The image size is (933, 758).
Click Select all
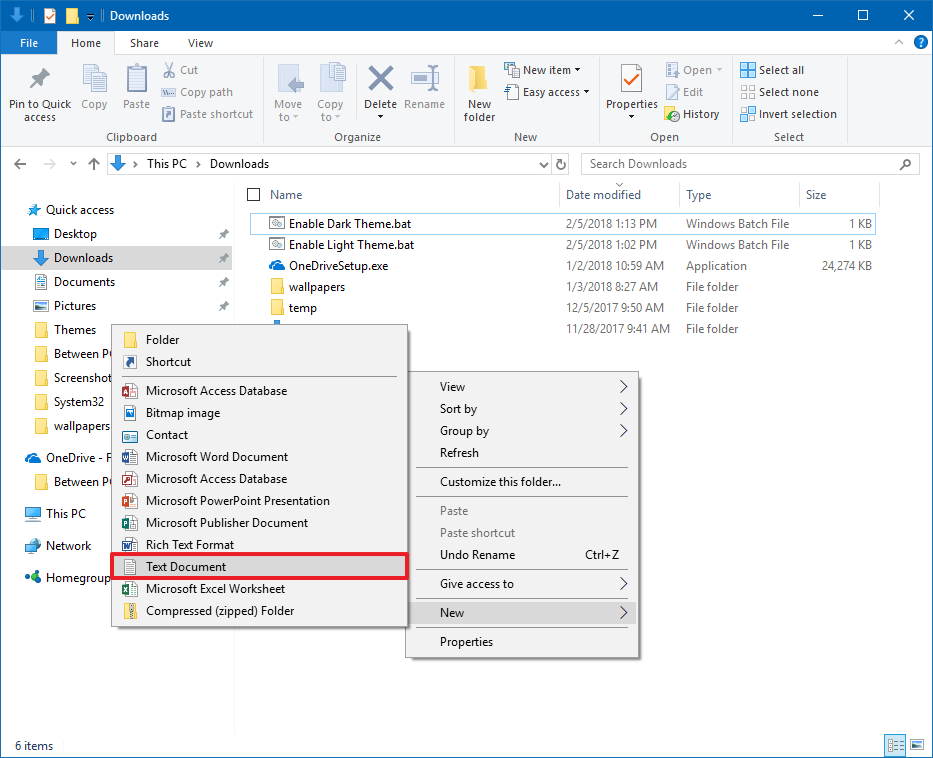click(x=772, y=70)
